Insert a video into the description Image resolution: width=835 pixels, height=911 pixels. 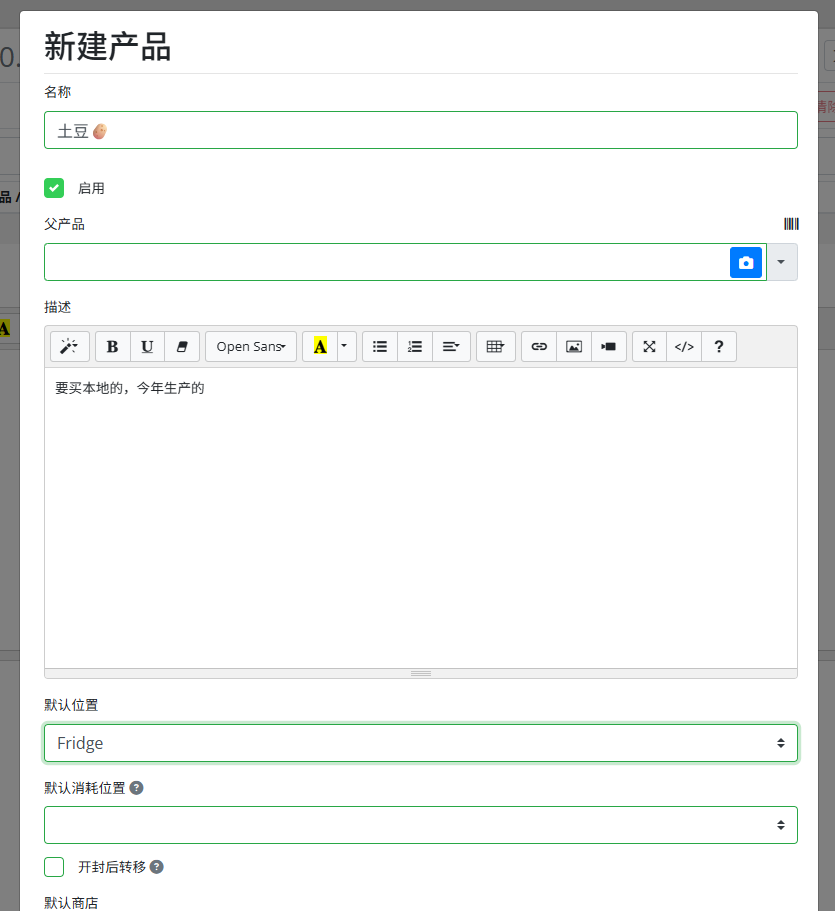pos(609,347)
